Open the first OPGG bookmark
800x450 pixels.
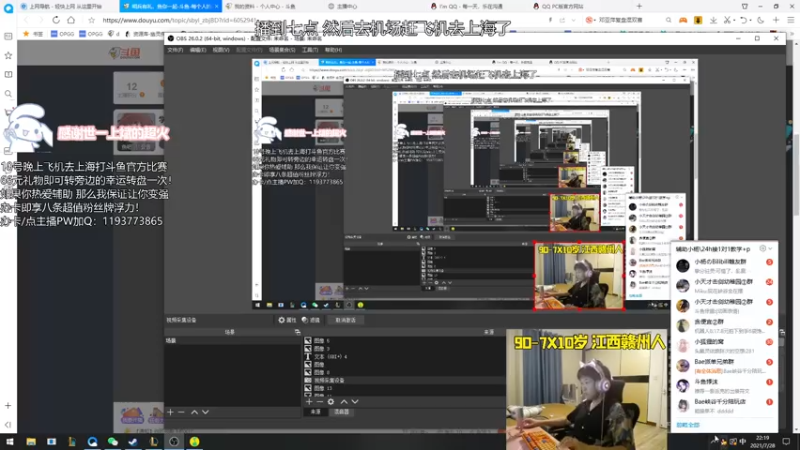pyautogui.click(x=63, y=34)
